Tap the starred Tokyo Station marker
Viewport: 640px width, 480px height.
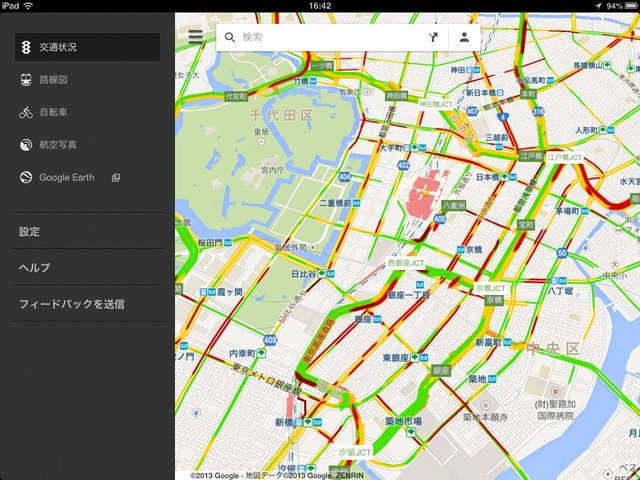coord(425,192)
